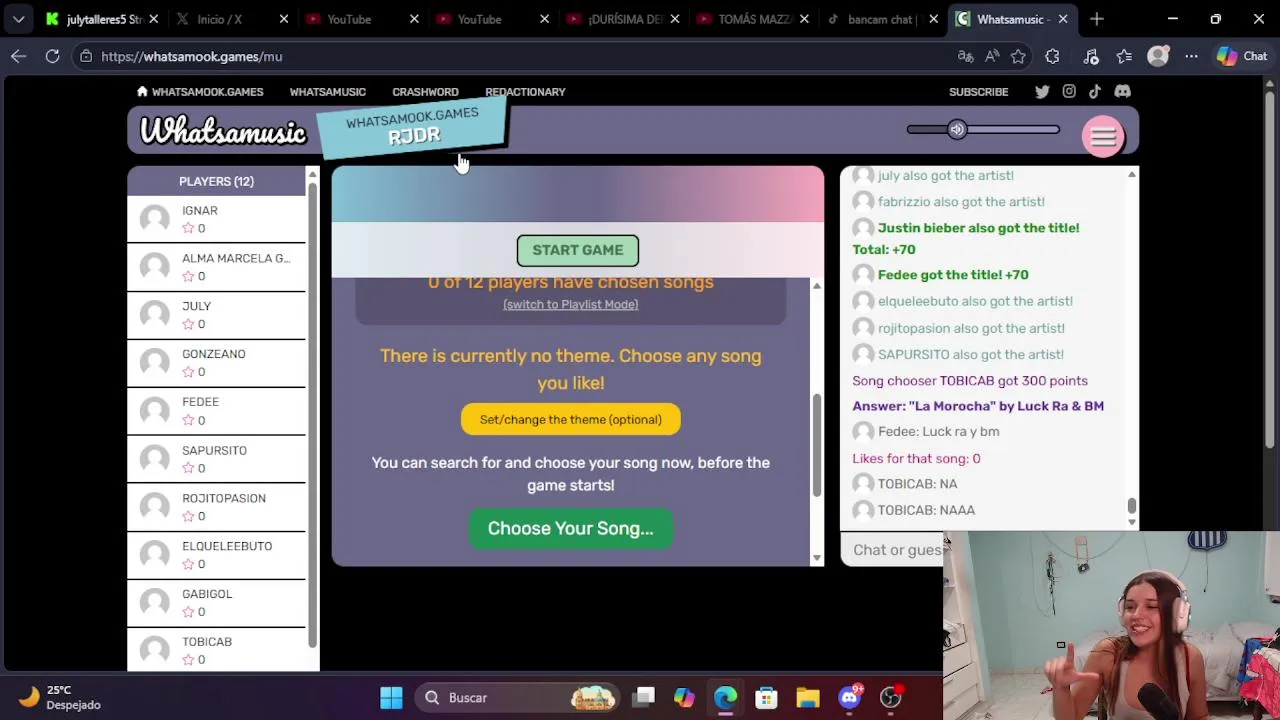
Task: Open browser extensions puzzle icon
Action: (1052, 57)
